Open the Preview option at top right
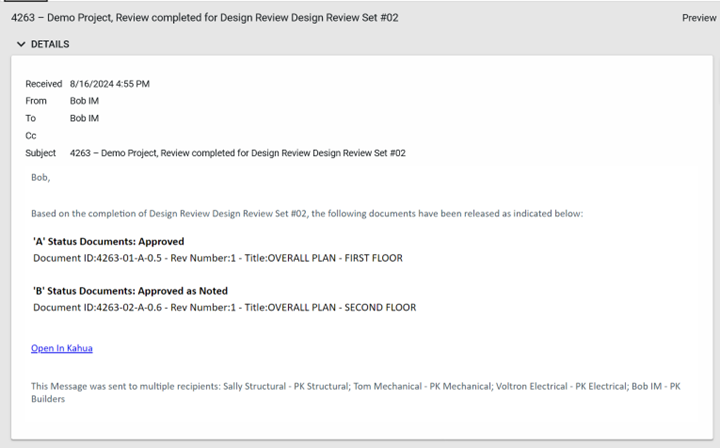The image size is (720, 448). (699, 18)
